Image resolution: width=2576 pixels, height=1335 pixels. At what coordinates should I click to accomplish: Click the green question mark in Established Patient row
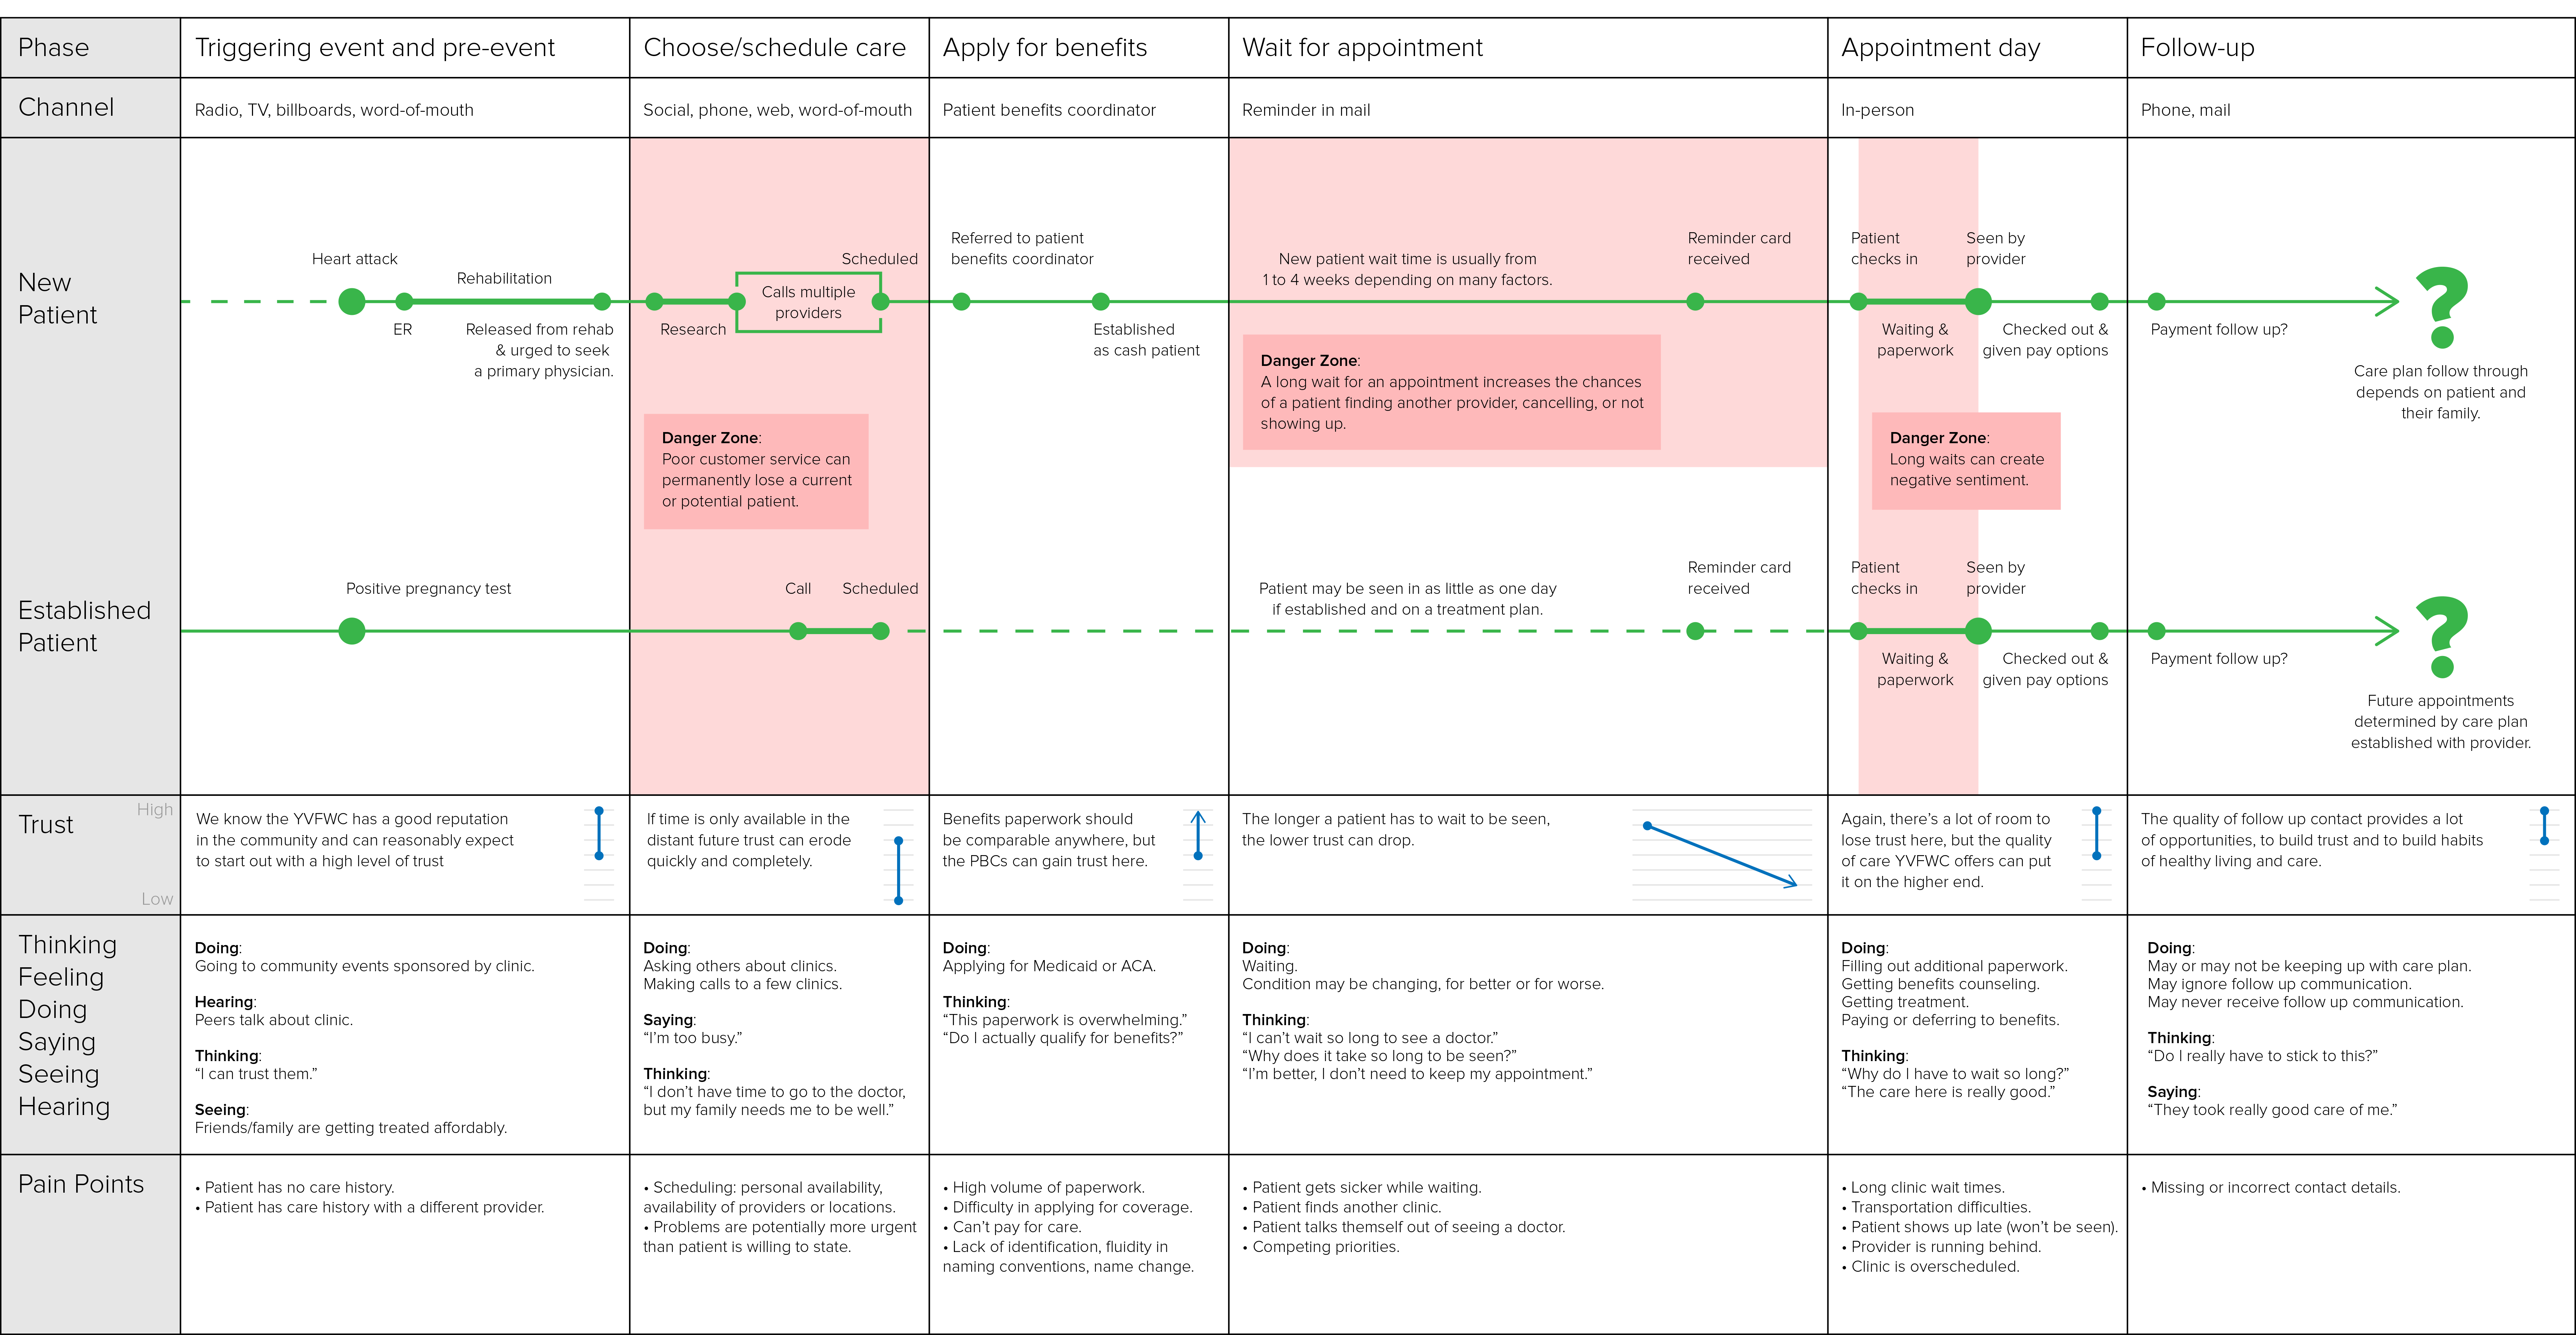[x=2442, y=637]
